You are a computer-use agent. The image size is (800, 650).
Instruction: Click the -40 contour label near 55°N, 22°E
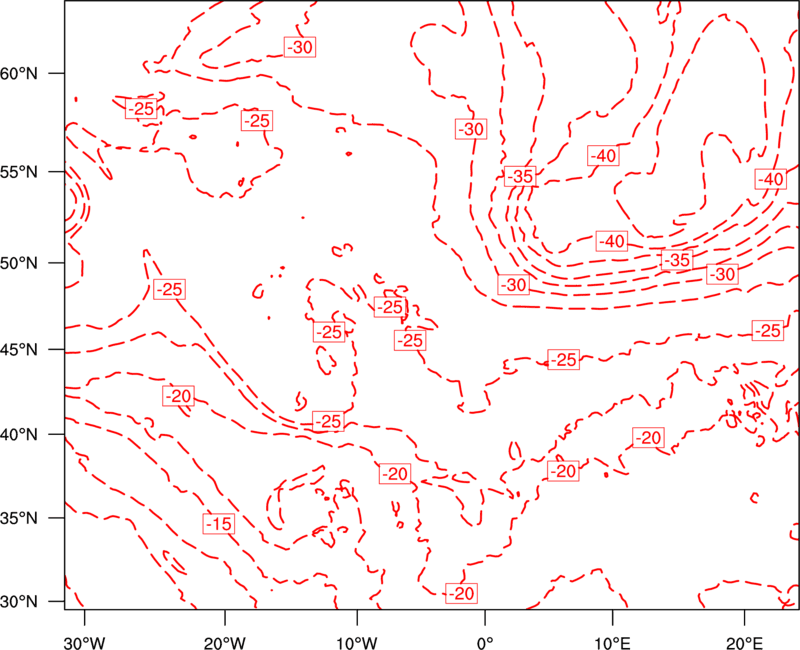(771, 179)
